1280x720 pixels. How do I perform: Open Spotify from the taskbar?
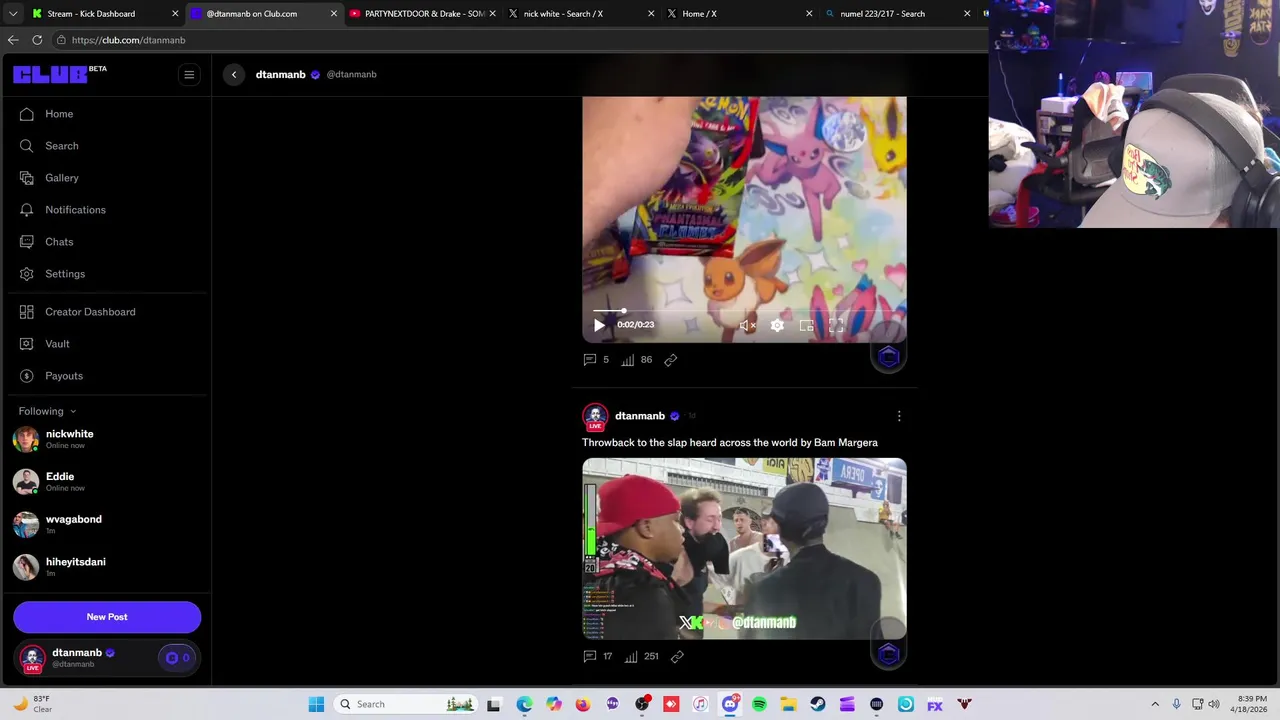click(x=759, y=704)
